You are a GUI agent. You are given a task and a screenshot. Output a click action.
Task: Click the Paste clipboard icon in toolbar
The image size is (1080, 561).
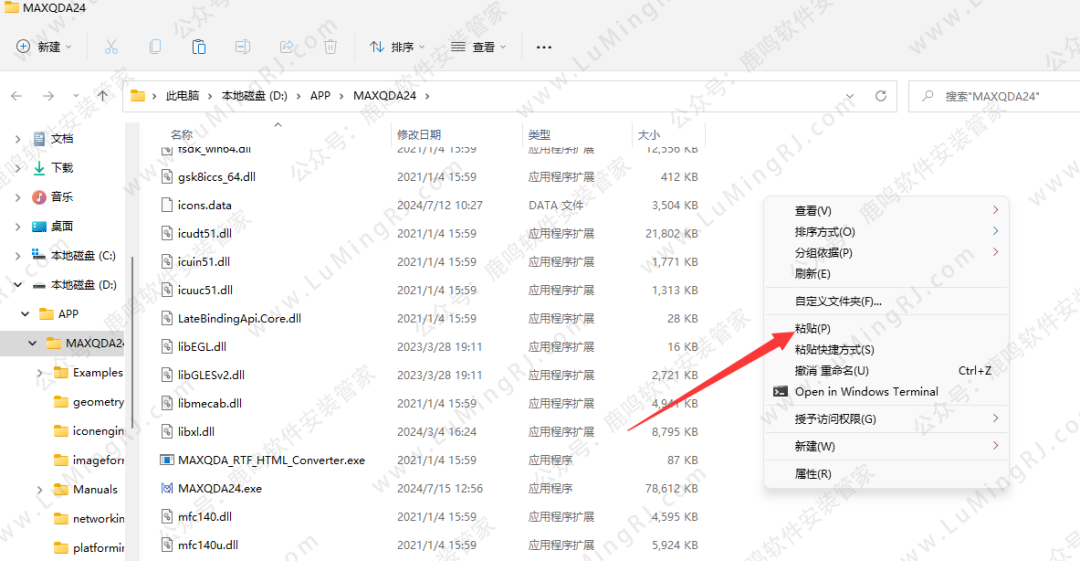point(199,47)
